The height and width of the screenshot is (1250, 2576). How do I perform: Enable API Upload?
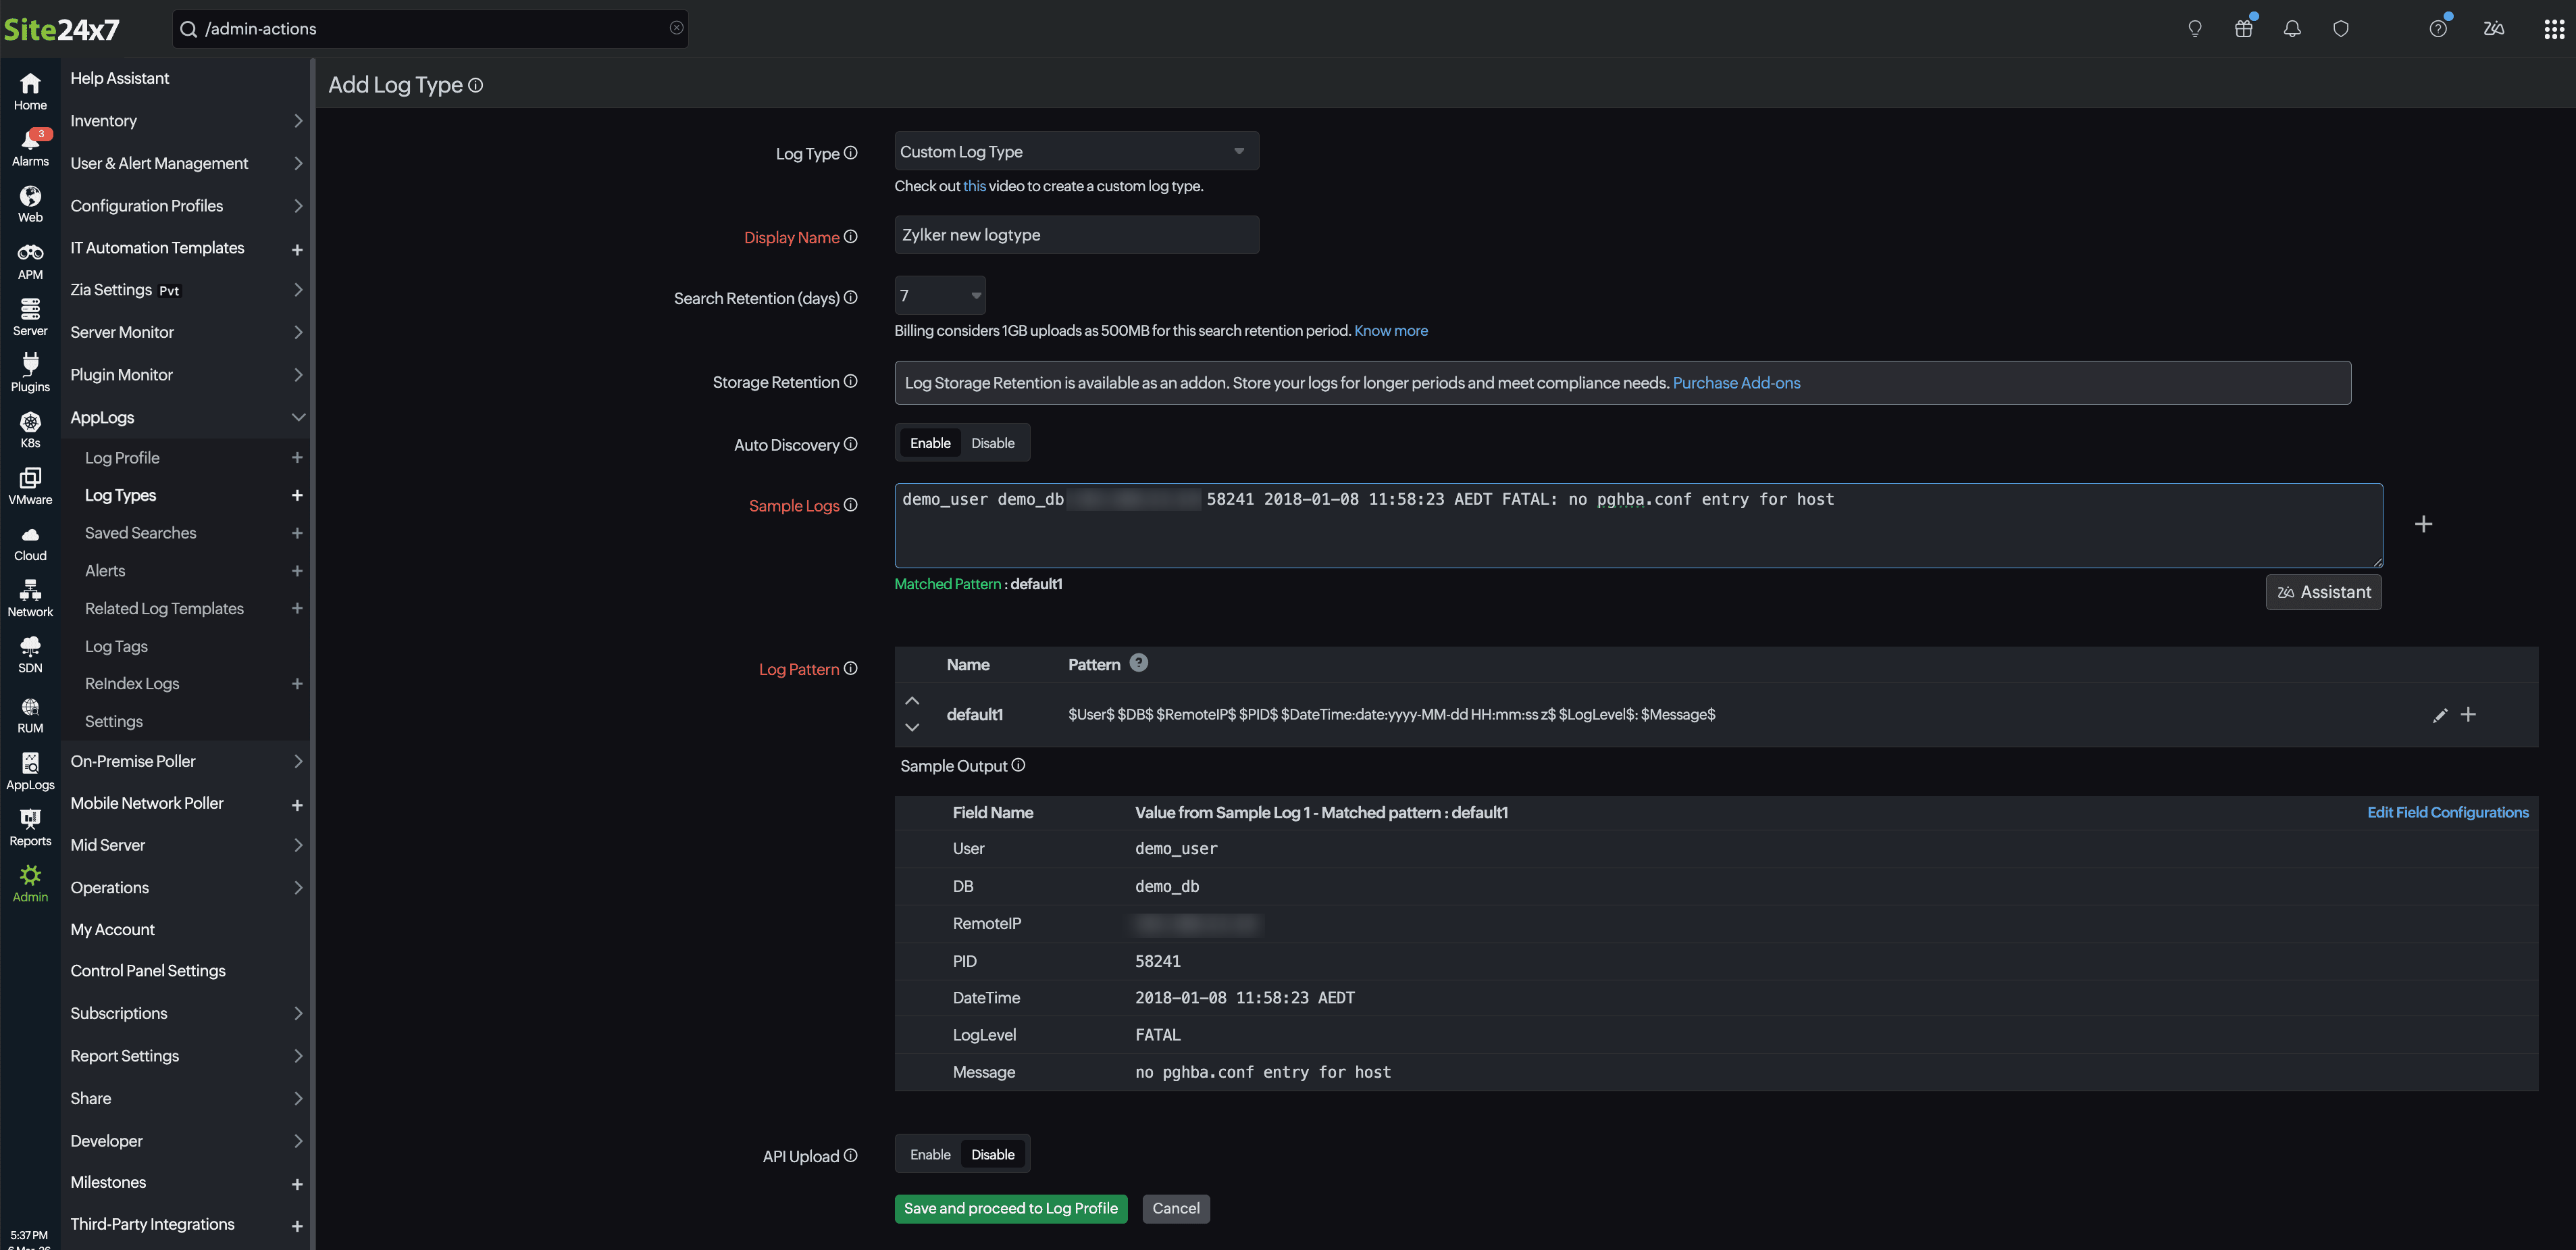(x=930, y=1154)
